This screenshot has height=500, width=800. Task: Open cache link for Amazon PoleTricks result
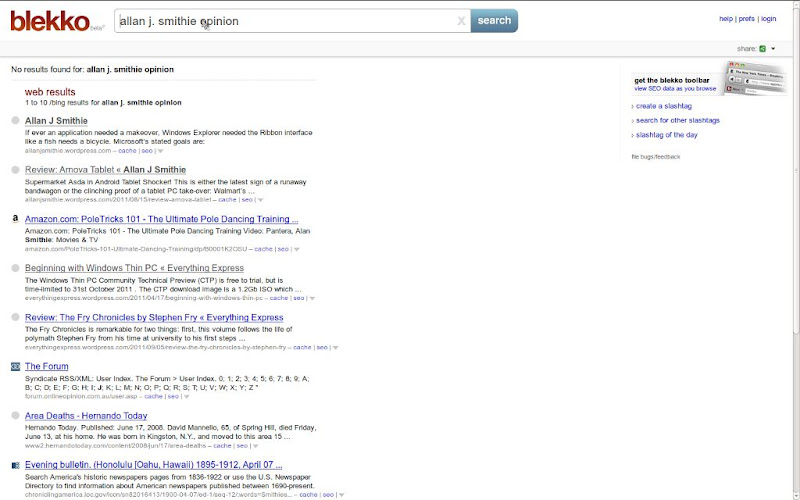[263, 249]
